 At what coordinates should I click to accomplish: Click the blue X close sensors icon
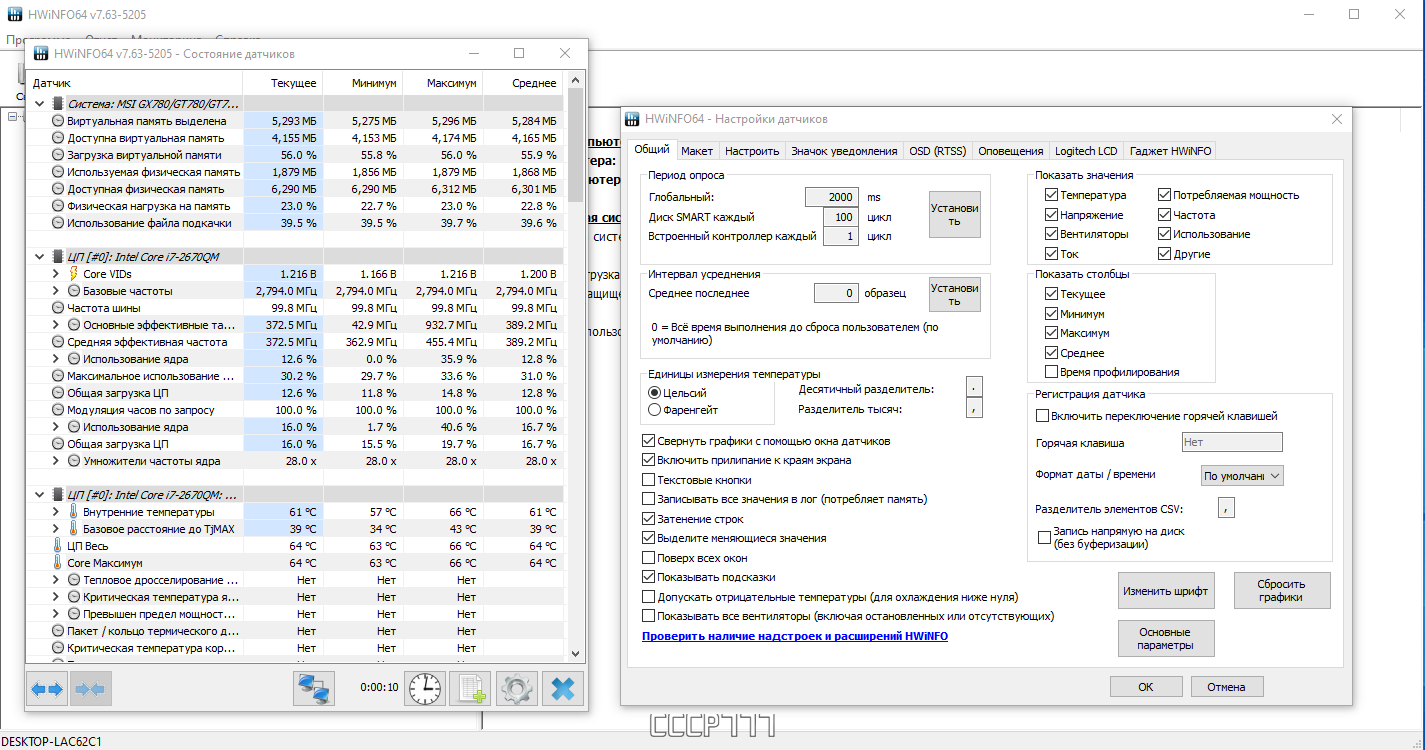coord(562,688)
